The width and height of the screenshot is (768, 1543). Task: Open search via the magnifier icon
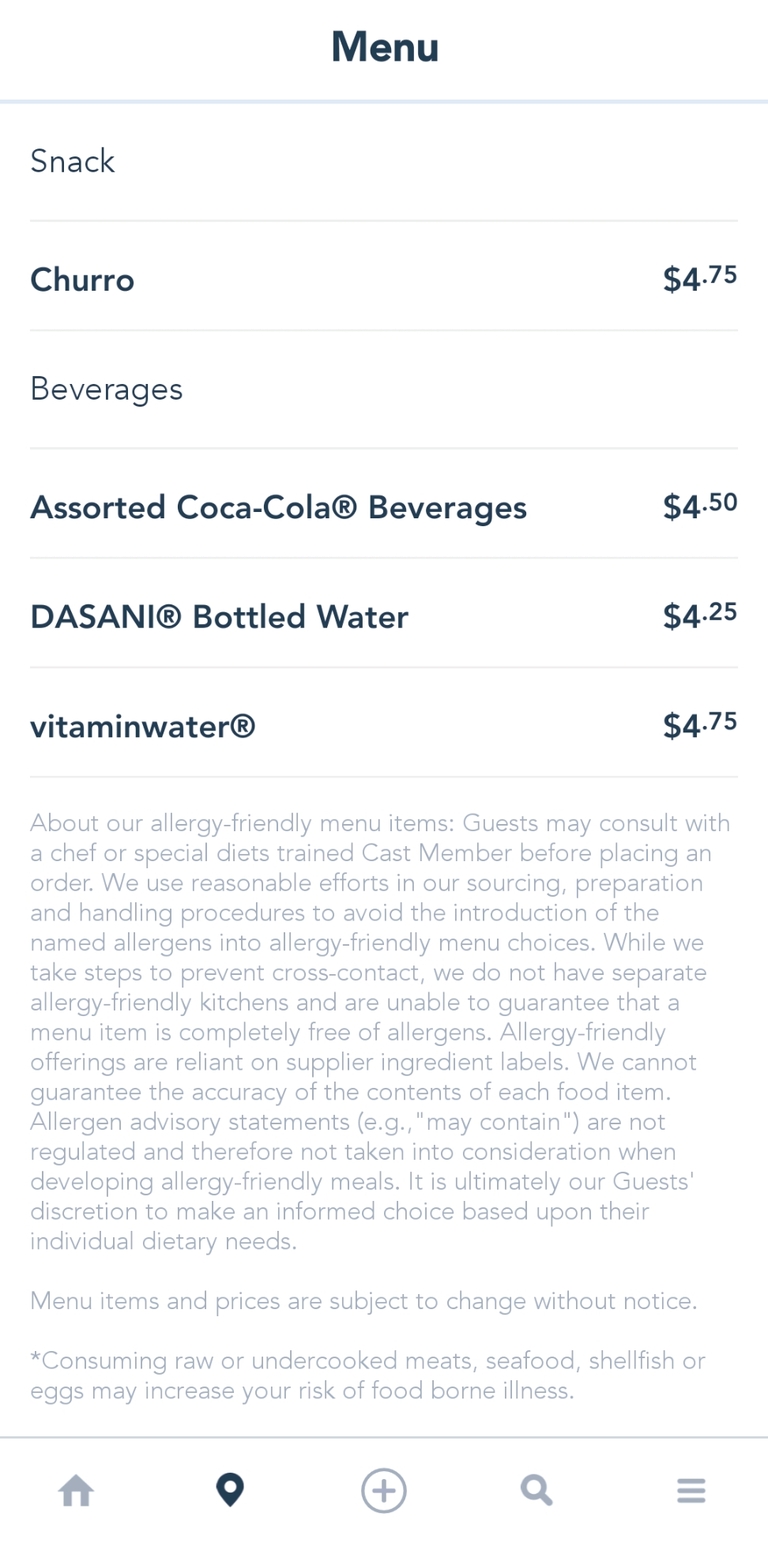tap(537, 1491)
